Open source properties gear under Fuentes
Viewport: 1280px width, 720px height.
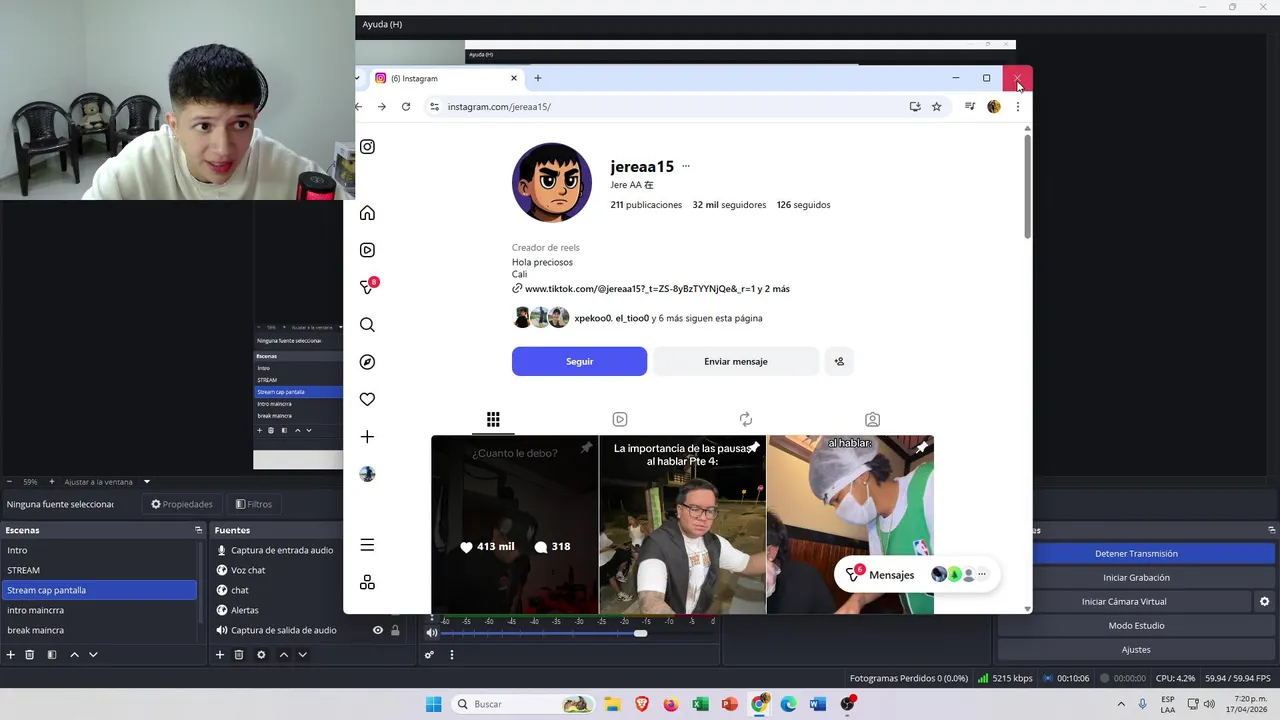click(261, 655)
